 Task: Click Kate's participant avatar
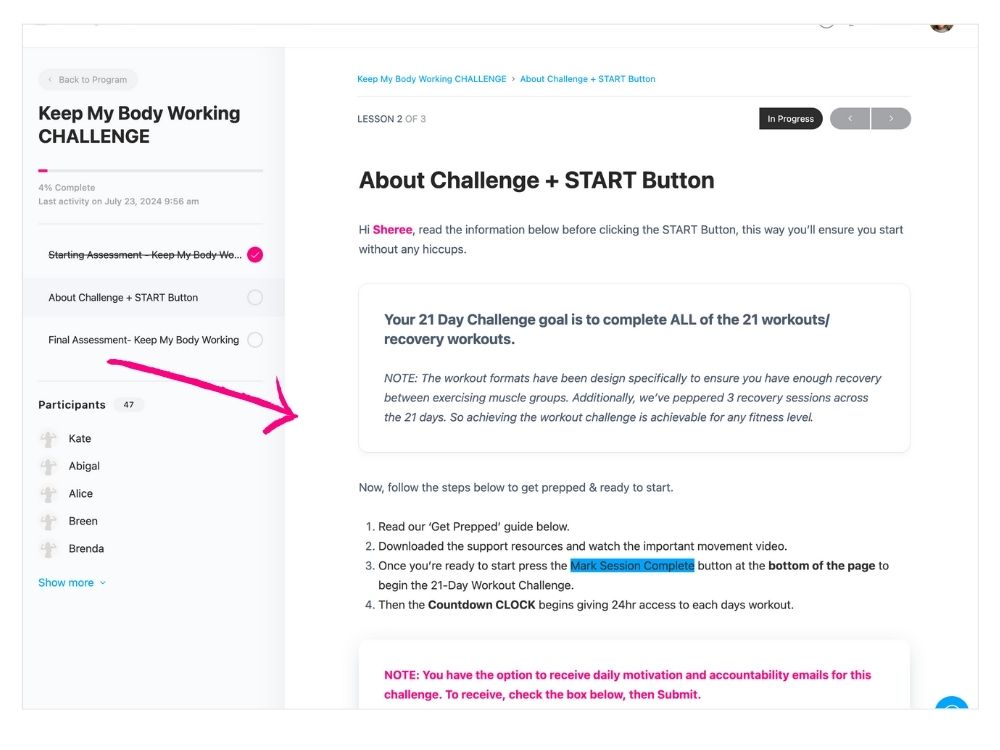point(48,439)
